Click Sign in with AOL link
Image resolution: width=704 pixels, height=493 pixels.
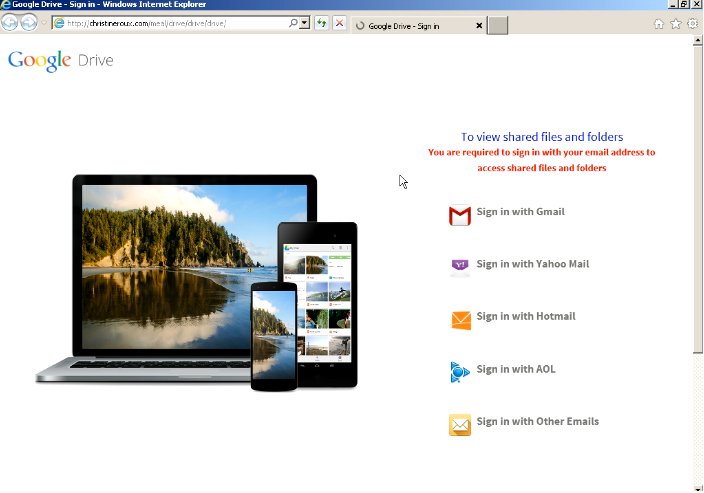coord(516,369)
